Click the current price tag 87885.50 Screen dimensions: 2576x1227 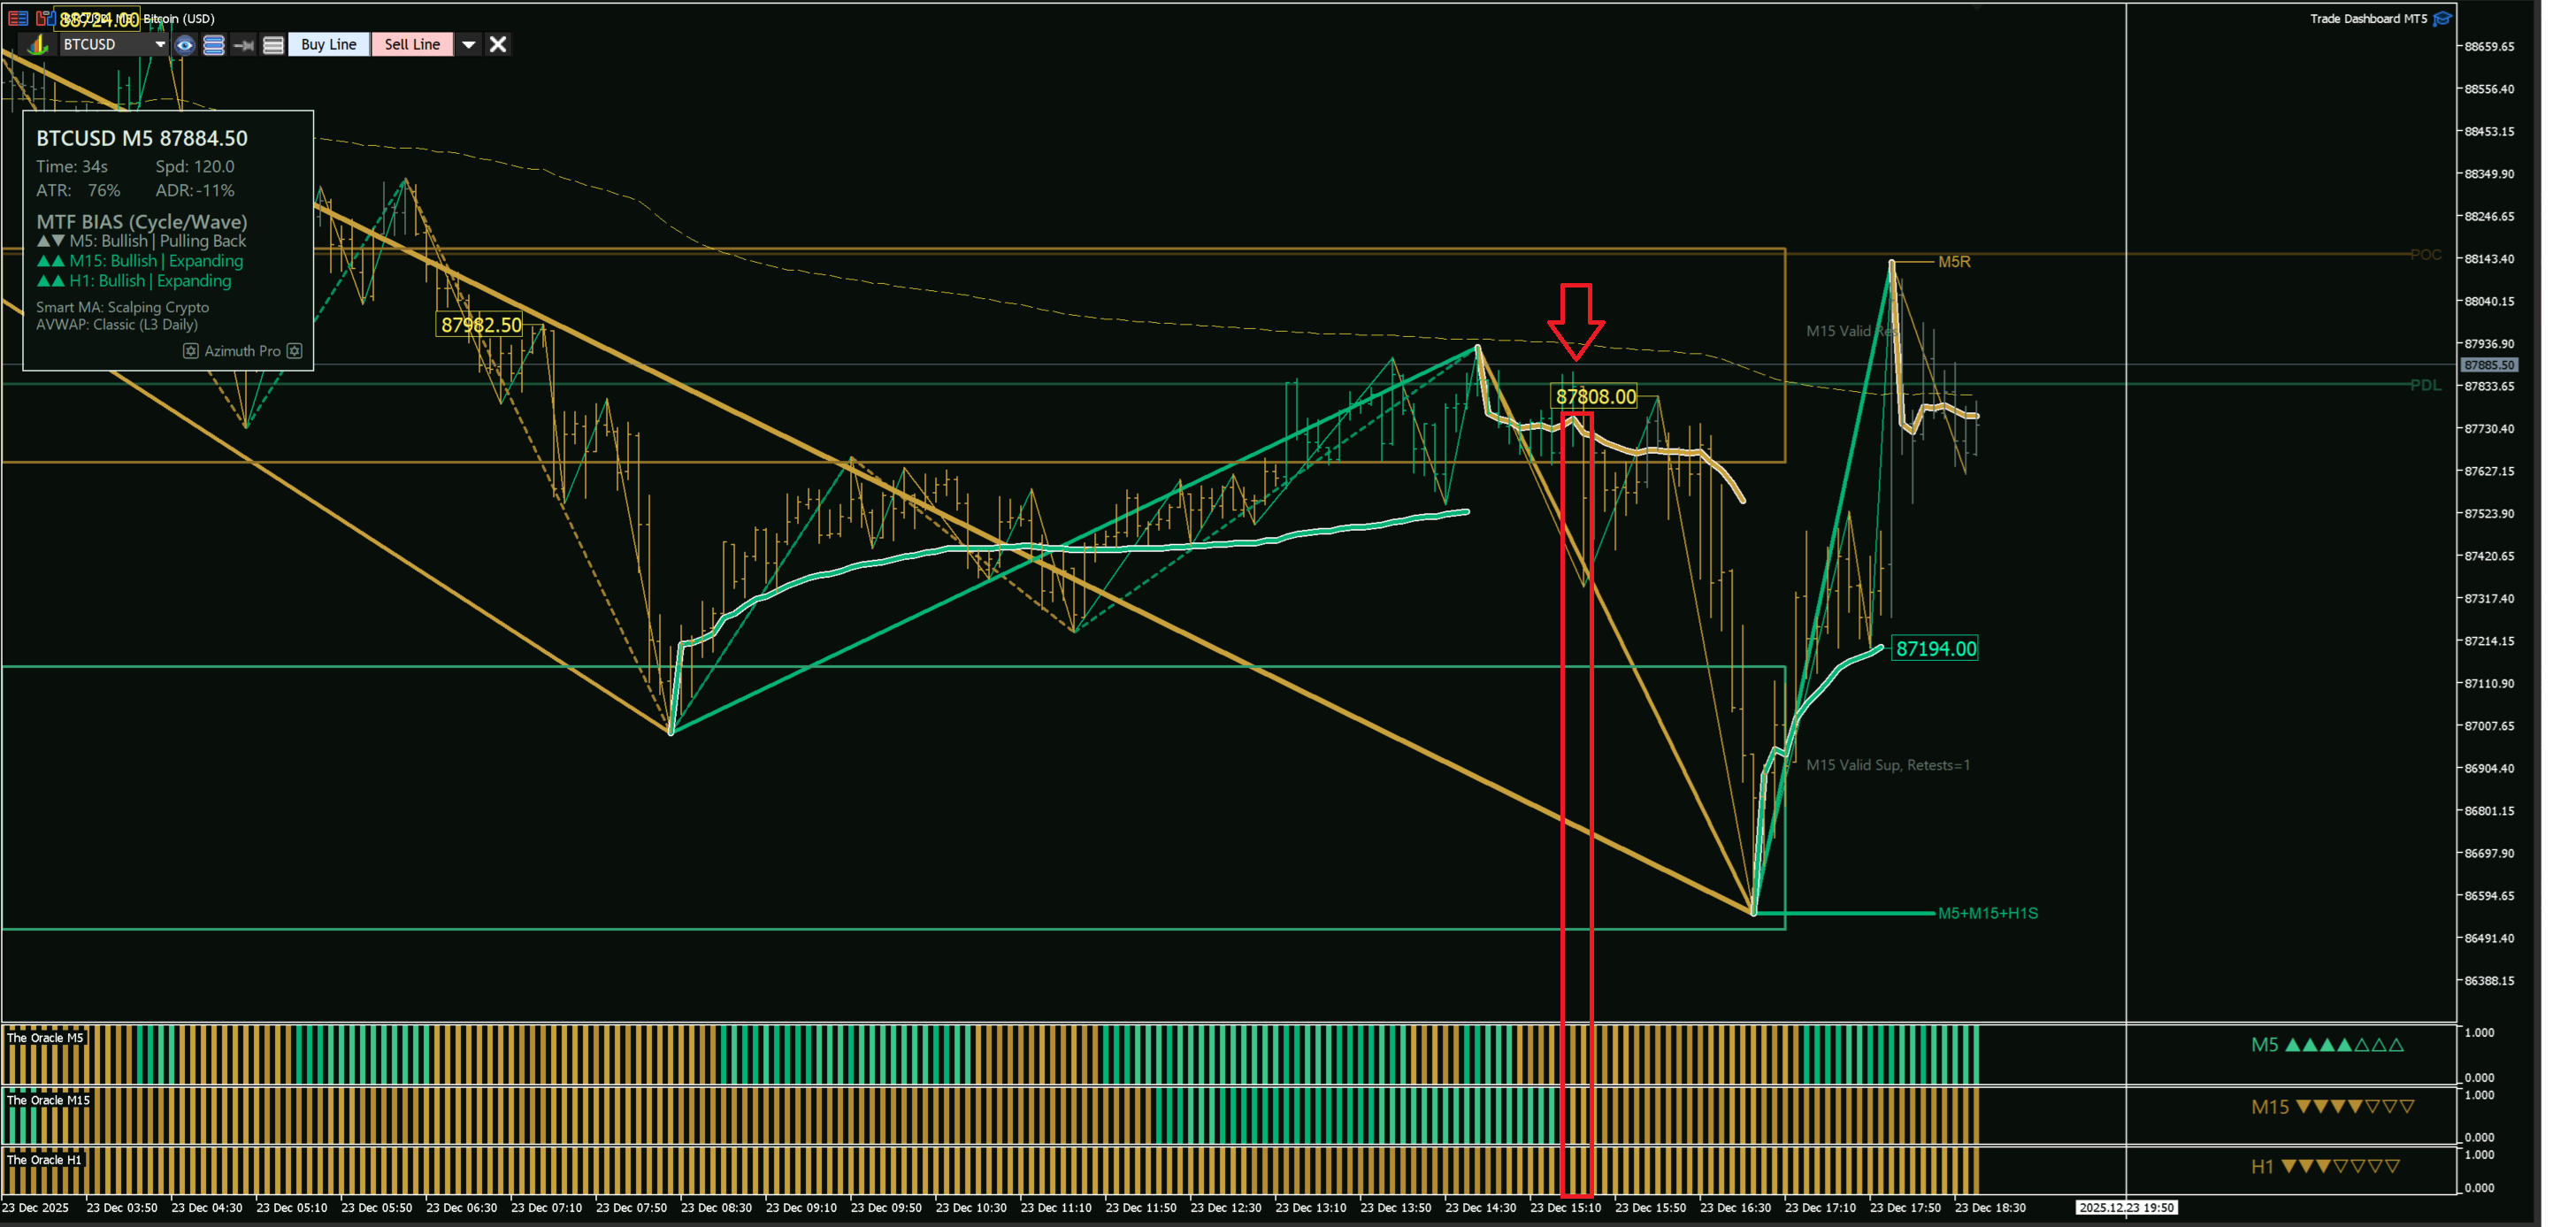point(2488,365)
